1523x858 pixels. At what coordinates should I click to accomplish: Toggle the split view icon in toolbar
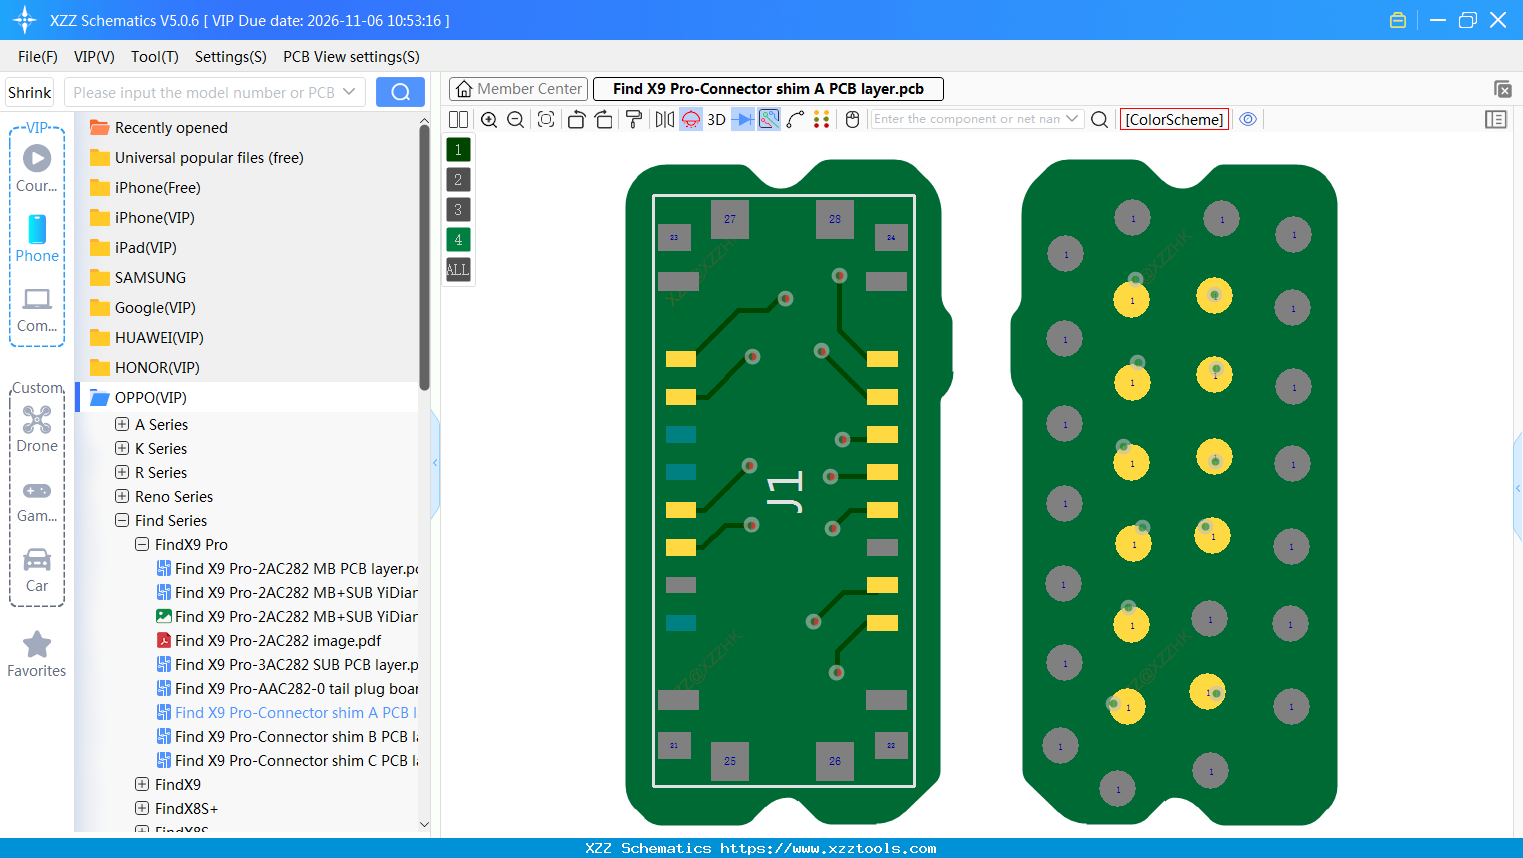coord(458,119)
